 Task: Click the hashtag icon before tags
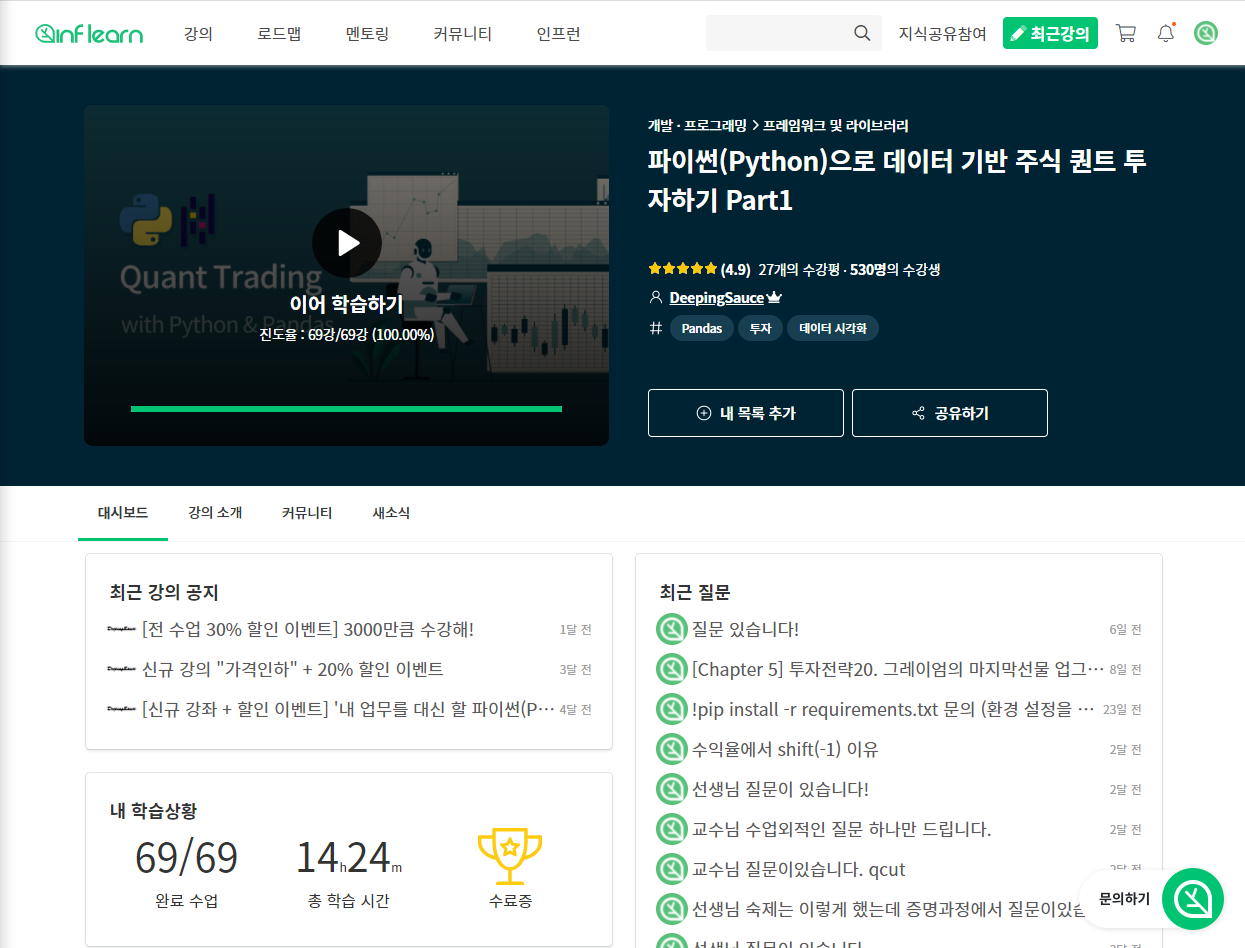656,328
